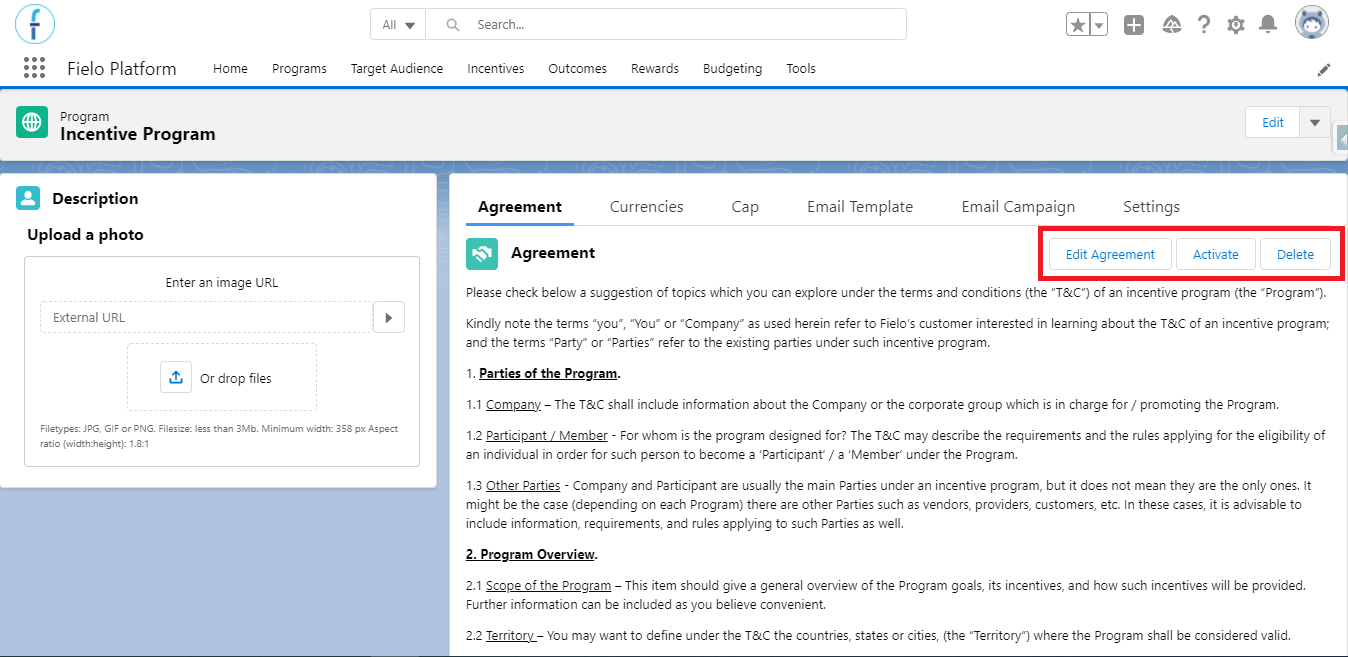Open the App Launcher grid icon
Viewport: 1348px width, 657px height.
pos(34,68)
